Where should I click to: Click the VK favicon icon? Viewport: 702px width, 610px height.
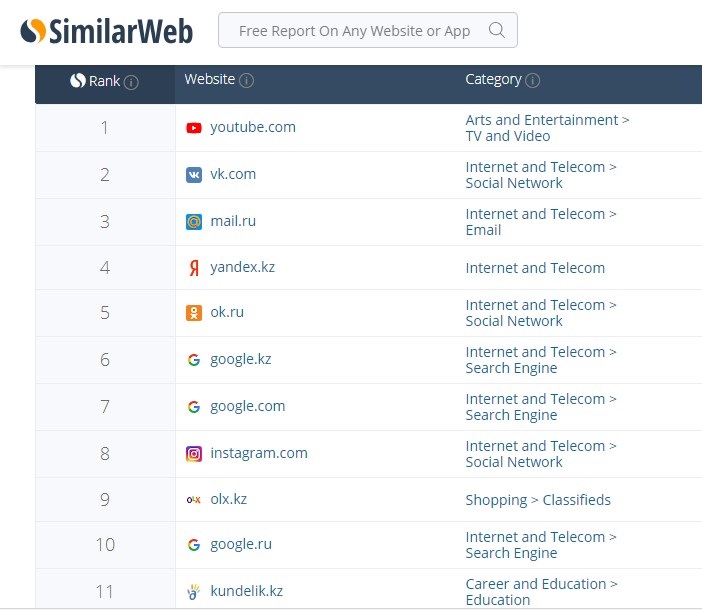(194, 175)
